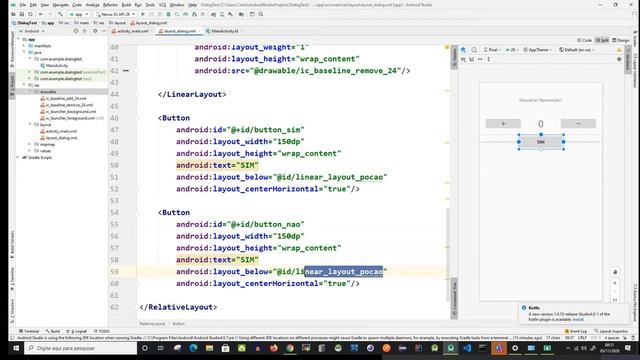Screen dimensions: 640x360
Task: Open the API level 29 dropdown
Action: tap(512, 50)
